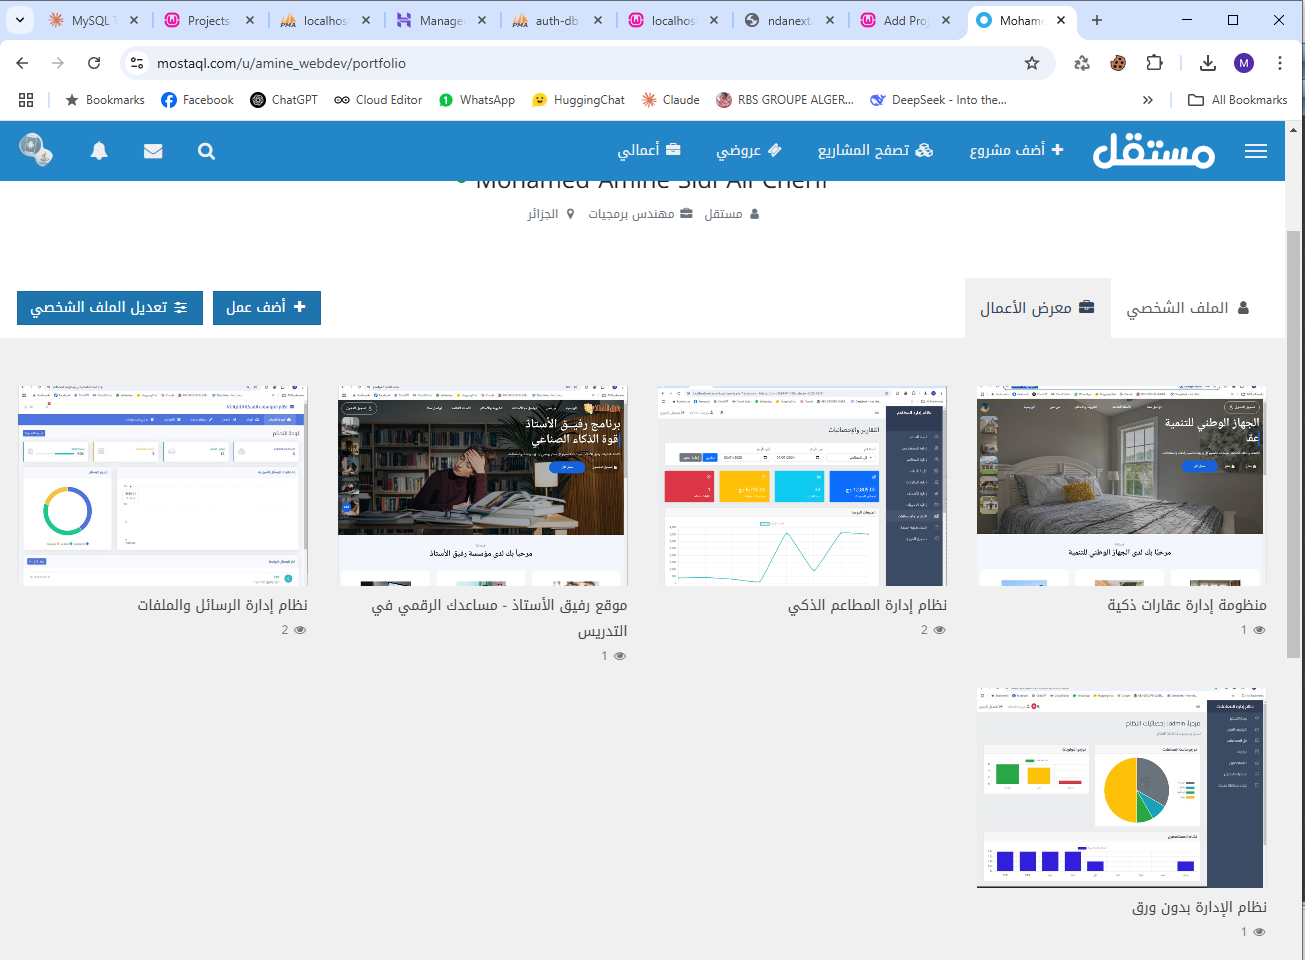Click the page vertical scrollbar

[x=1294, y=440]
